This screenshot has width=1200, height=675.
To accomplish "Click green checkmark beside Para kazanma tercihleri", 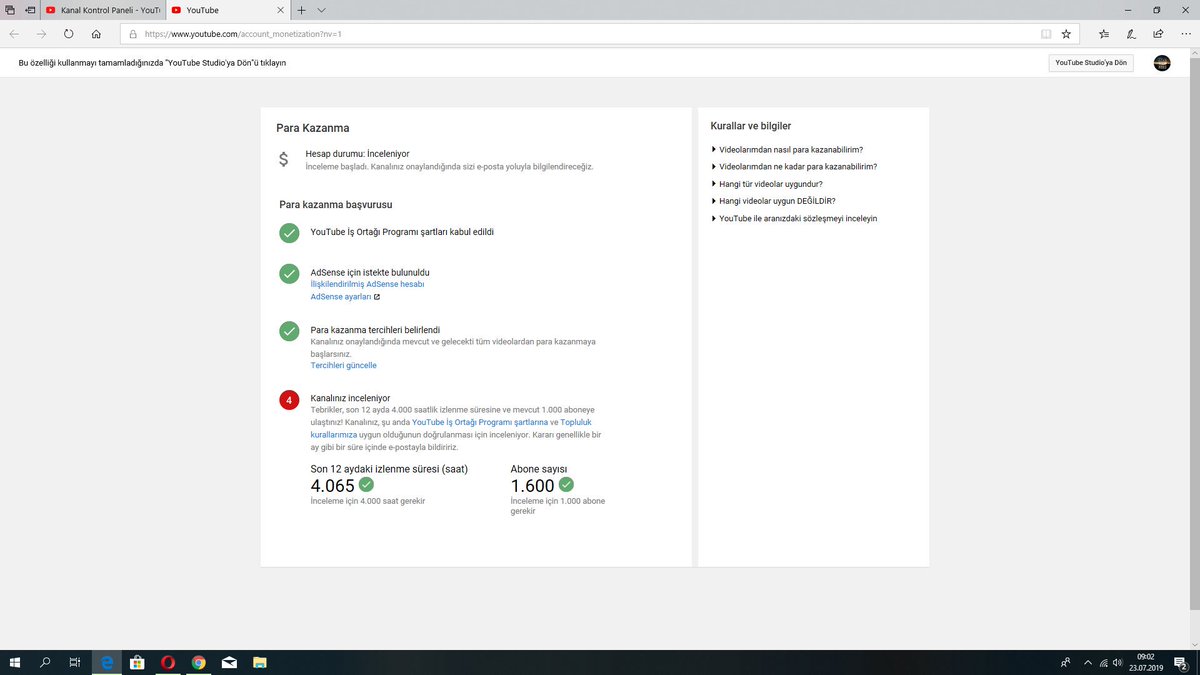I will [289, 331].
